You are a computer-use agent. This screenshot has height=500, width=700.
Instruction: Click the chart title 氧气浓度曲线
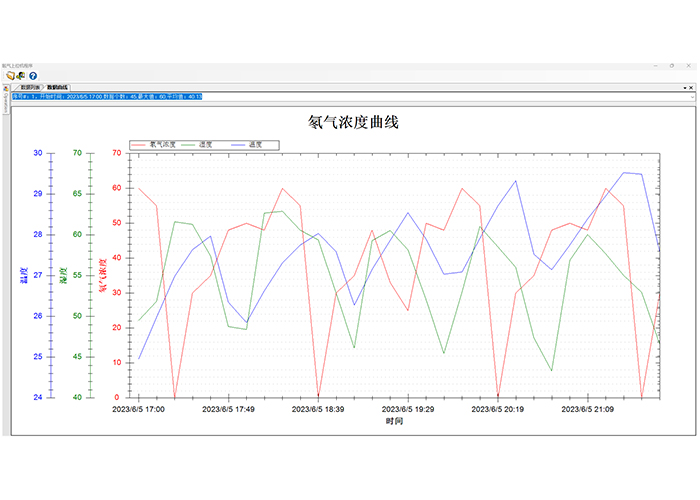click(354, 123)
